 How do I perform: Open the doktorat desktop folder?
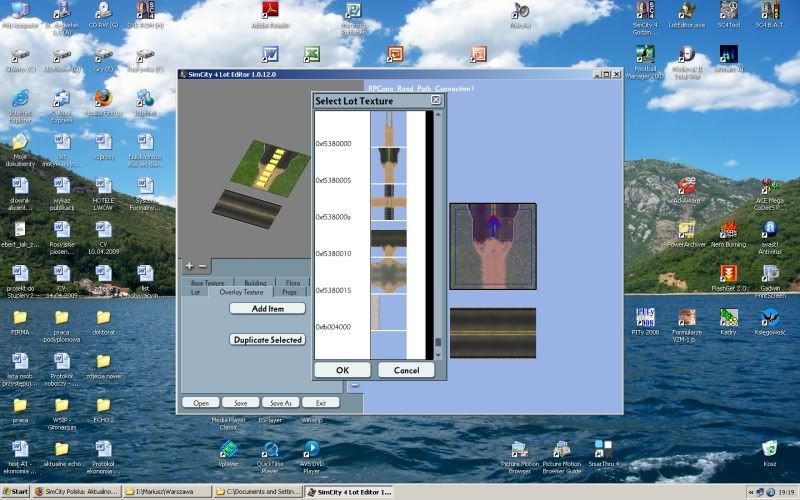click(103, 322)
